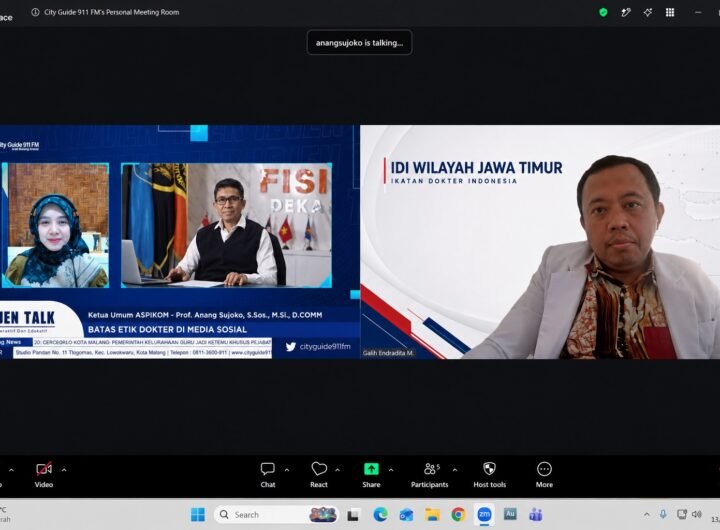
Task: Open the AI Companion sparkle icon
Action: point(647,12)
